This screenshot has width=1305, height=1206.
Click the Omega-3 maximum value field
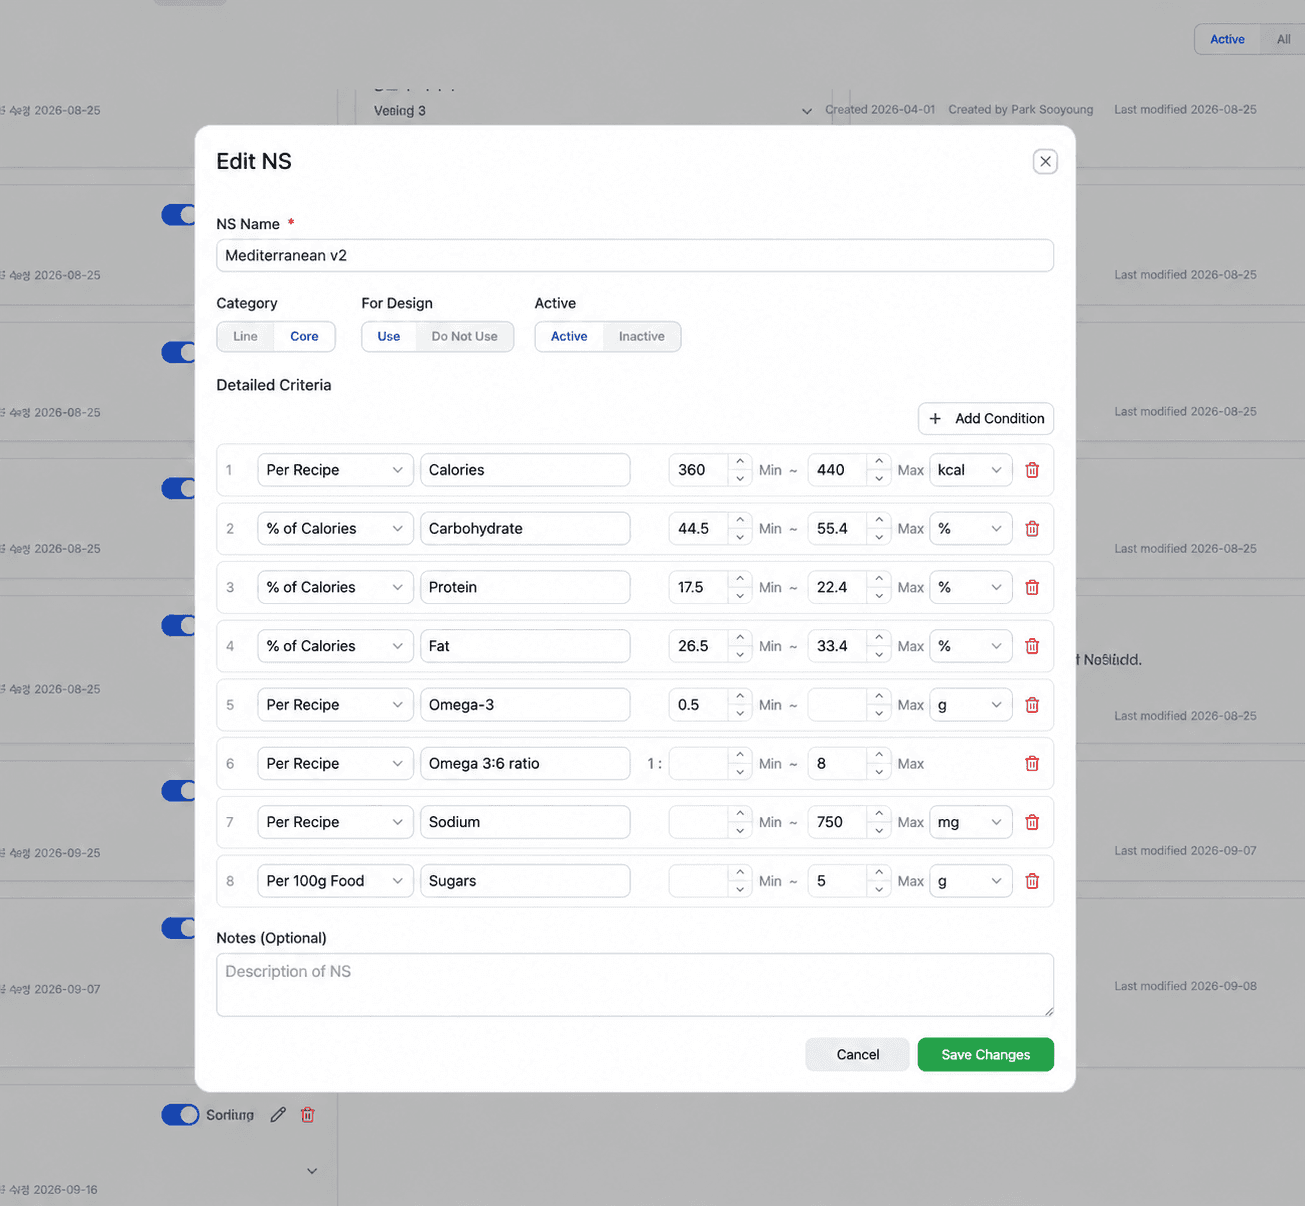[x=838, y=705]
